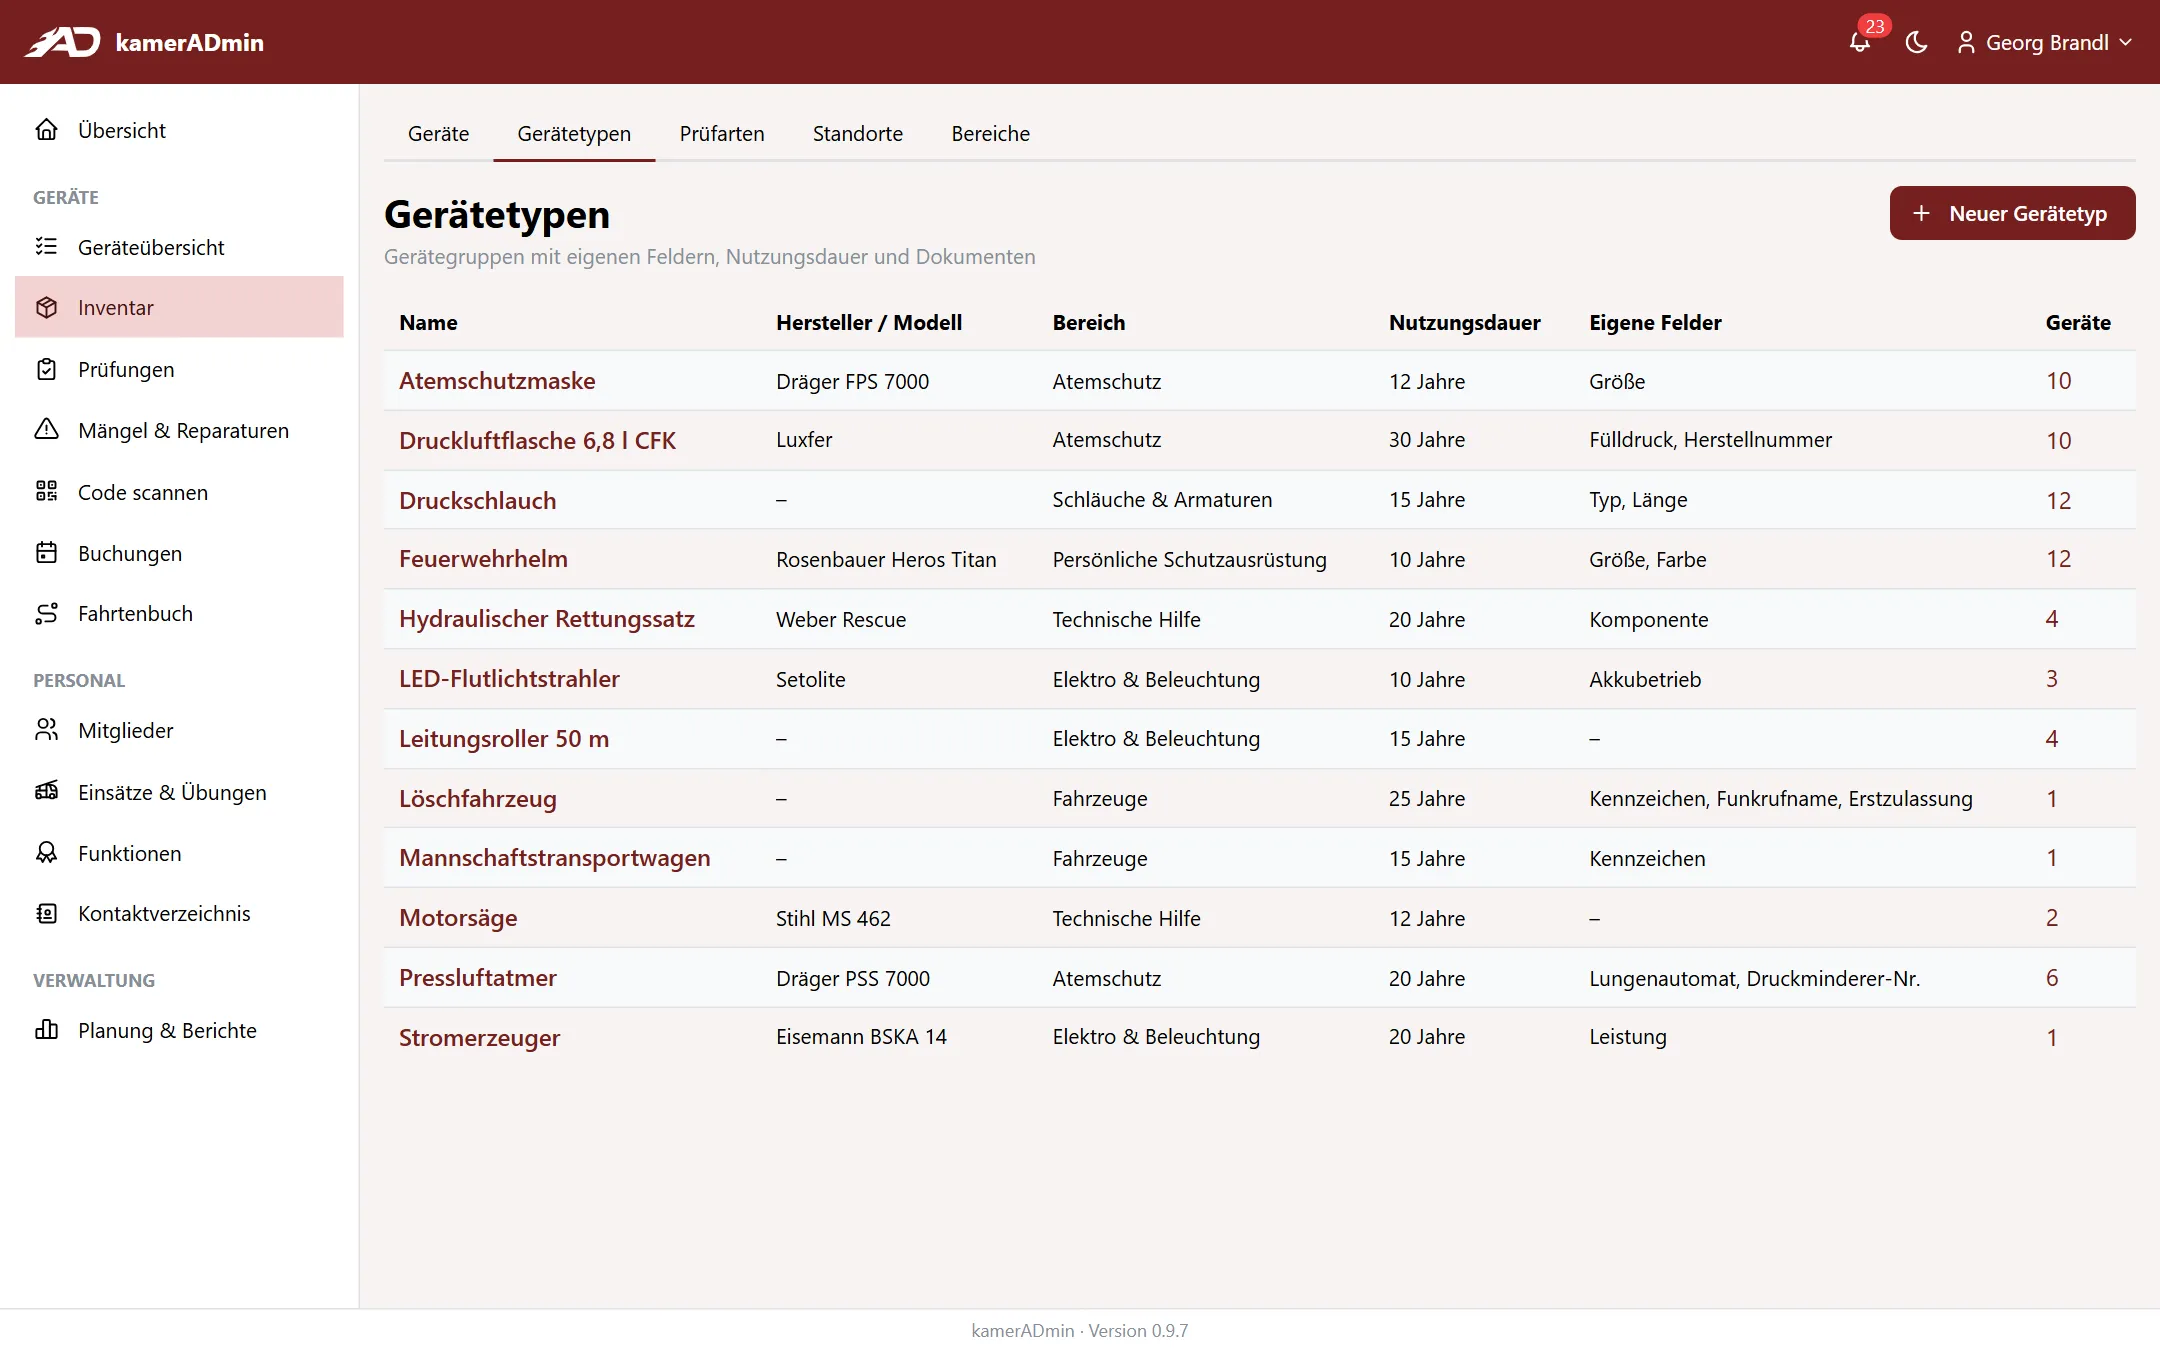Open the Prüfarten tab
This screenshot has width=2160, height=1350.
tap(721, 133)
